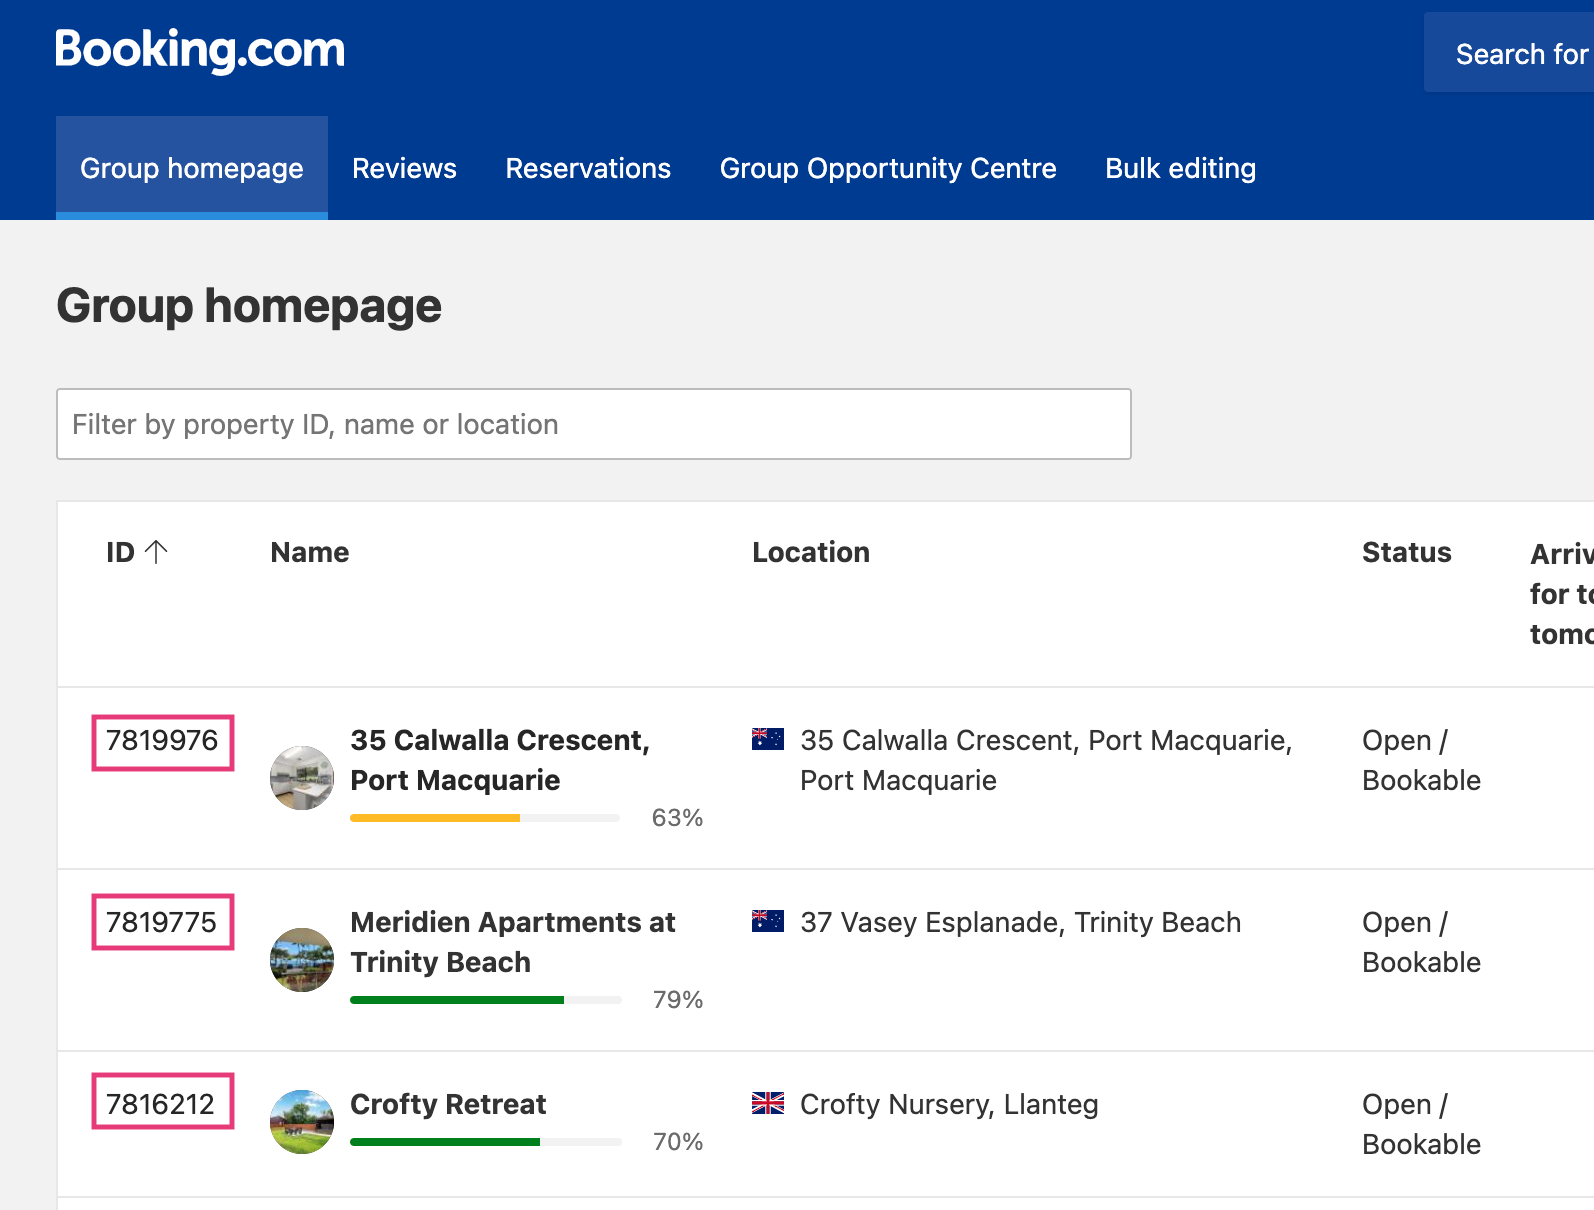
Task: Click the Booking.com logo
Action: pos(200,49)
